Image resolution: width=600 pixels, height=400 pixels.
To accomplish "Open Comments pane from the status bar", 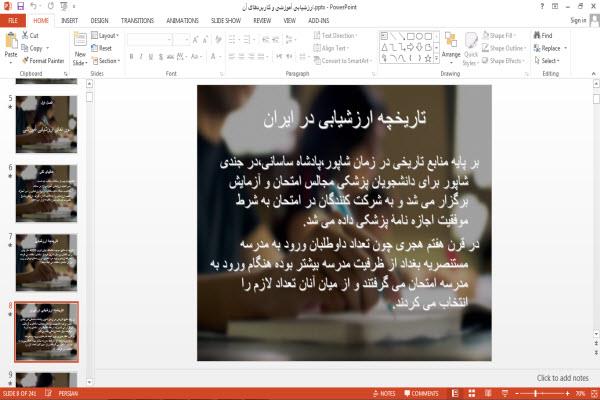I will [421, 393].
